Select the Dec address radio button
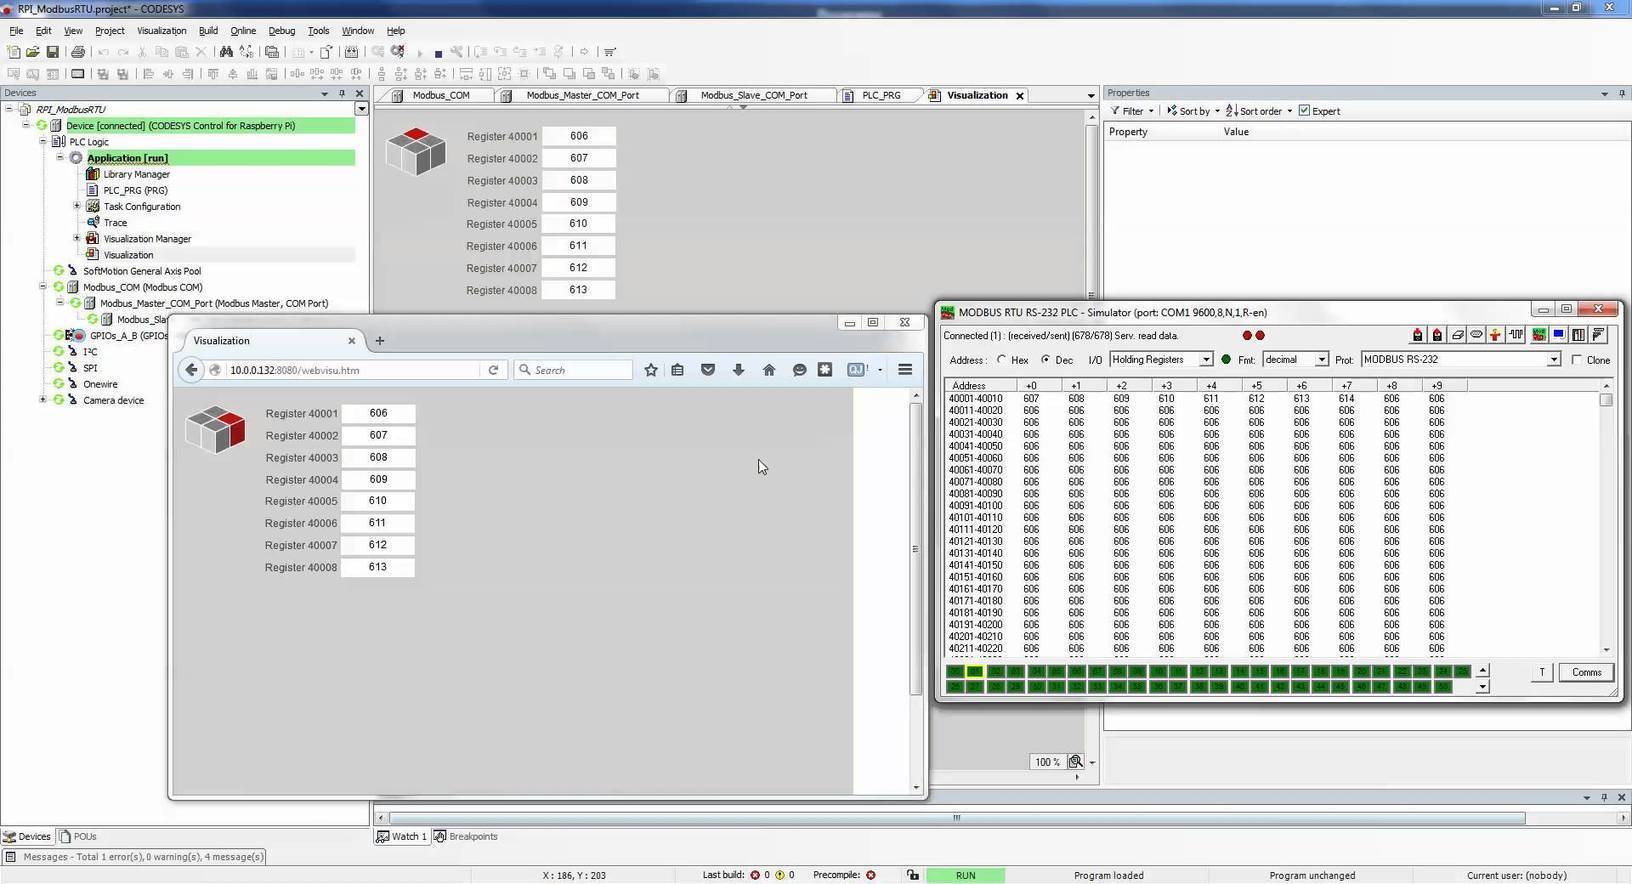Screen dimensions: 1632x884 [x=1045, y=360]
